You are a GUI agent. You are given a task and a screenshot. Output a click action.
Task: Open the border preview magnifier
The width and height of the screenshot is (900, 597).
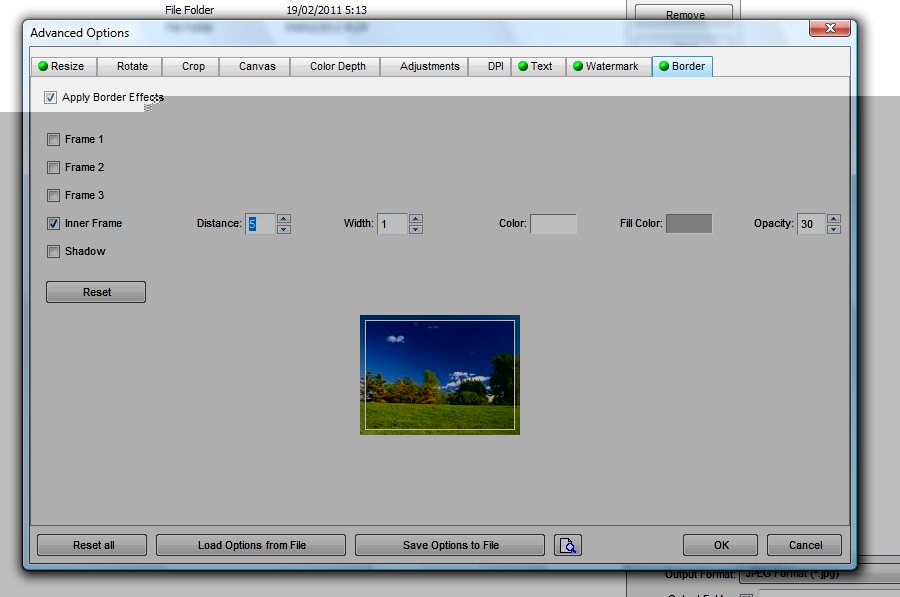pos(568,545)
